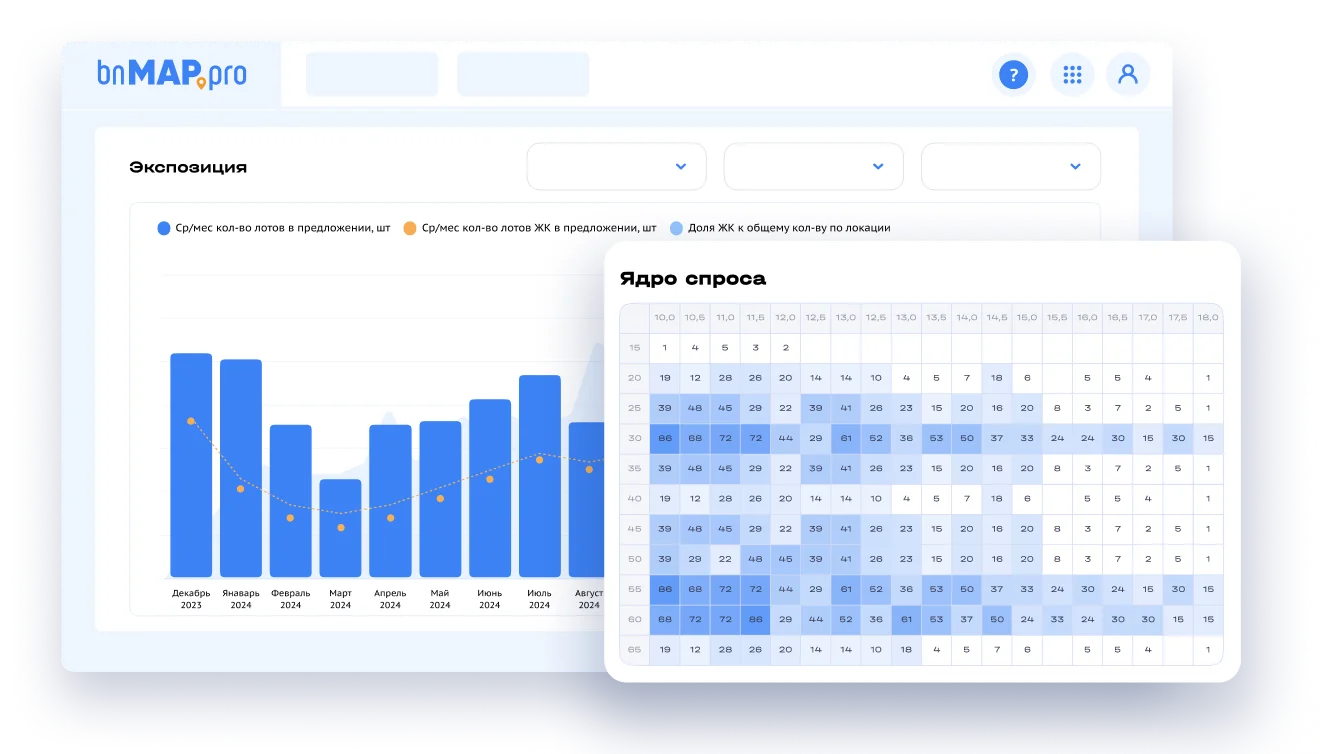The height and width of the screenshot is (754, 1320).
Task: Click the bnMAP.pro logo
Action: click(x=170, y=74)
